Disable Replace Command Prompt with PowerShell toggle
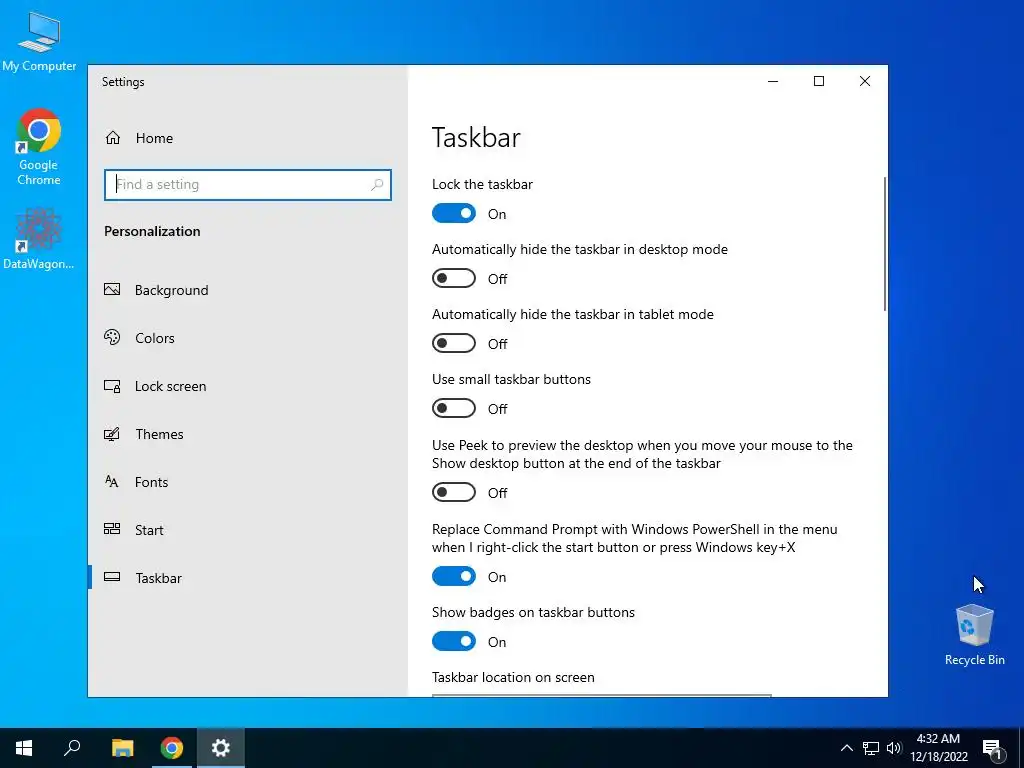The height and width of the screenshot is (768, 1024). pos(454,577)
